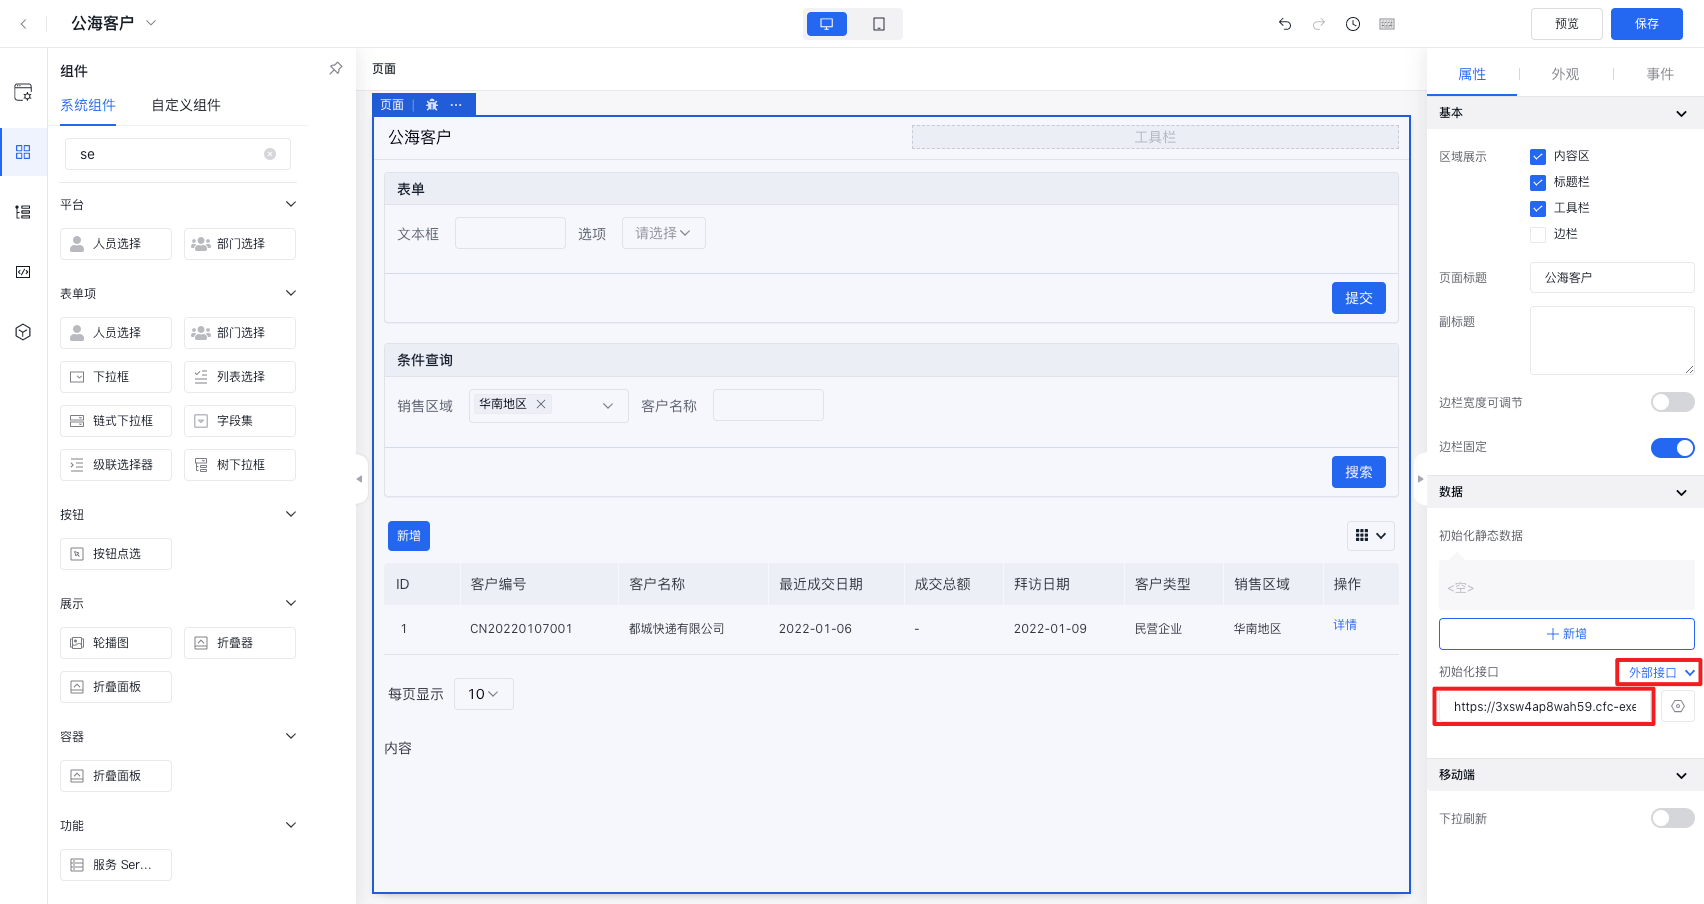Image resolution: width=1704 pixels, height=904 pixels.
Task: Switch to the 属性 tab
Action: pyautogui.click(x=1472, y=74)
